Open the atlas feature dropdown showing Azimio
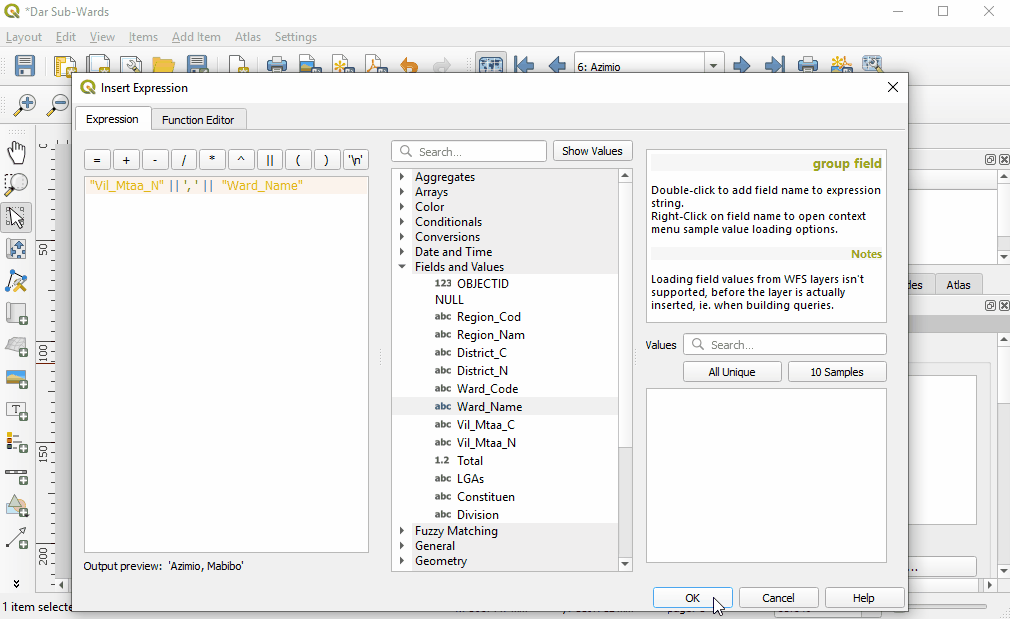 click(714, 67)
